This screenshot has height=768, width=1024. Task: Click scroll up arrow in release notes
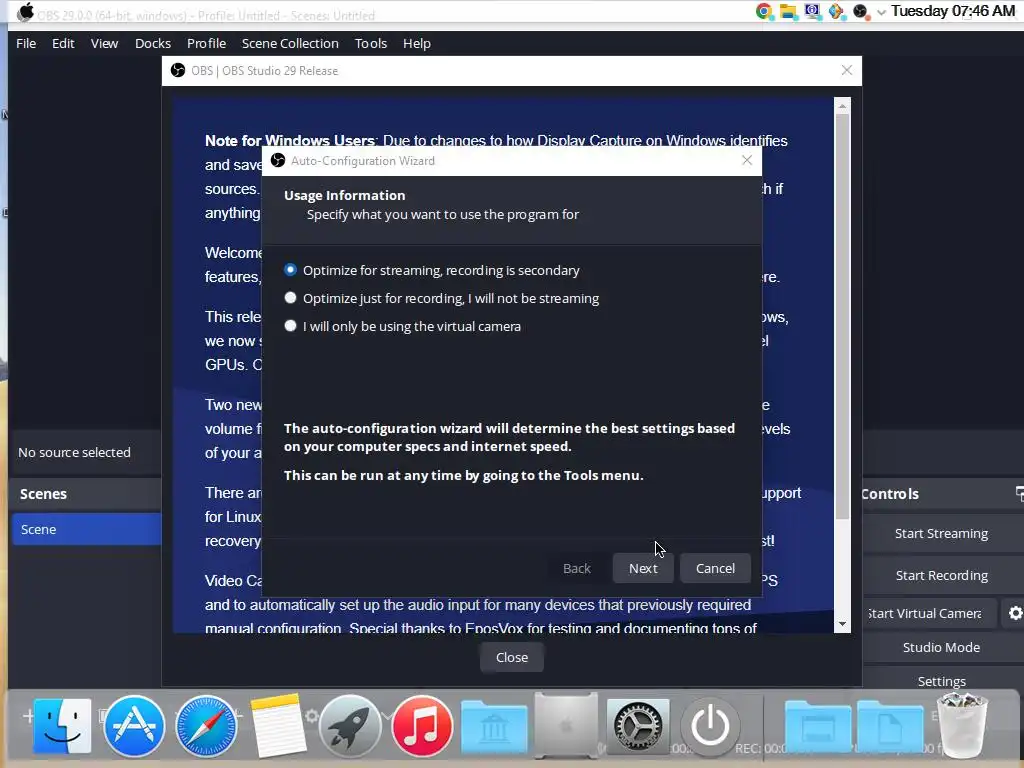click(x=842, y=106)
